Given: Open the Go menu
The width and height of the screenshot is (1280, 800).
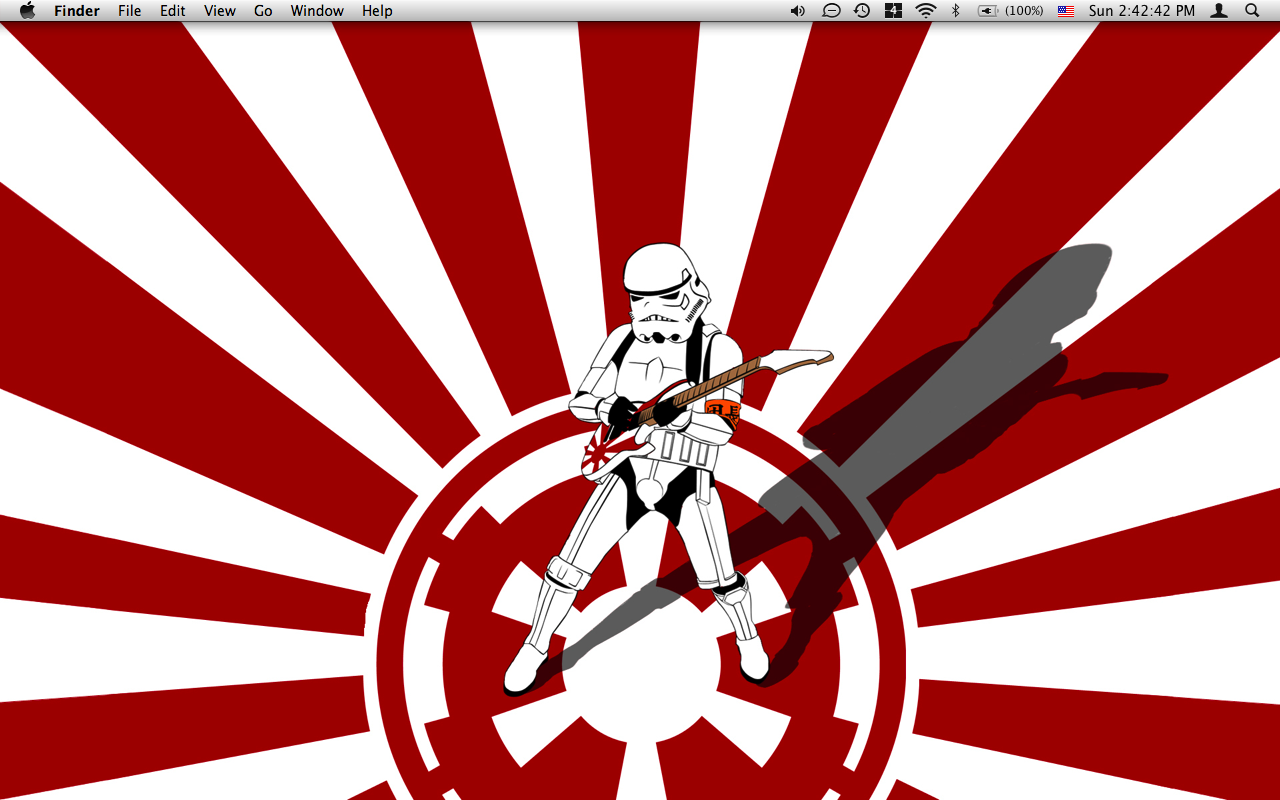Looking at the screenshot, I should (263, 11).
